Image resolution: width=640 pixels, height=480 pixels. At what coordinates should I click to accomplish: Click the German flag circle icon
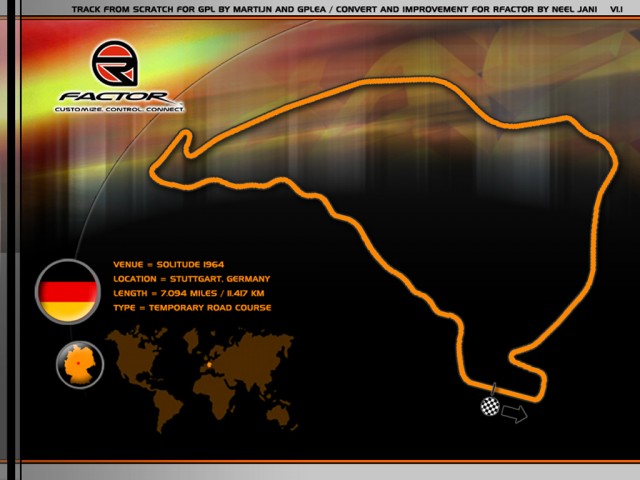click(x=68, y=292)
